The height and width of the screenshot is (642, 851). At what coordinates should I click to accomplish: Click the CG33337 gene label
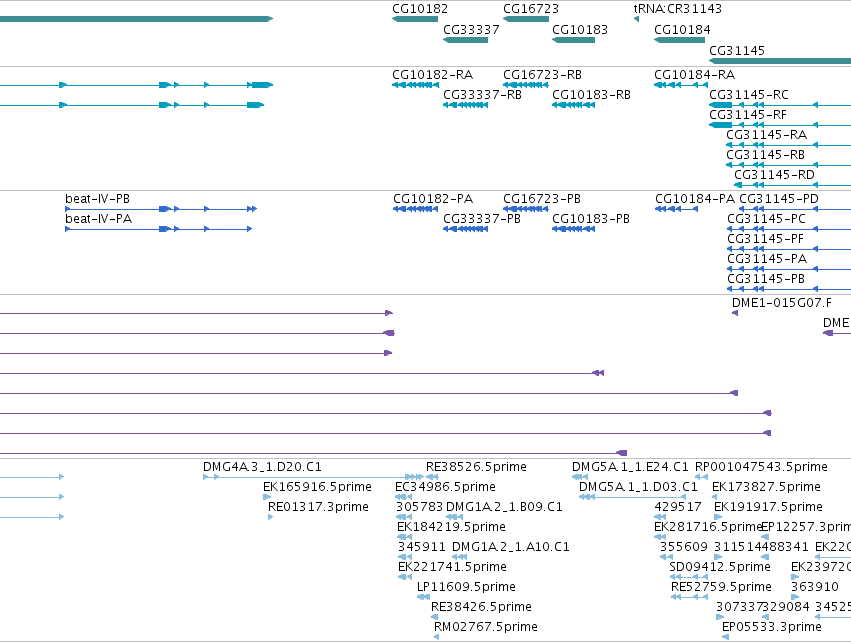pos(471,30)
